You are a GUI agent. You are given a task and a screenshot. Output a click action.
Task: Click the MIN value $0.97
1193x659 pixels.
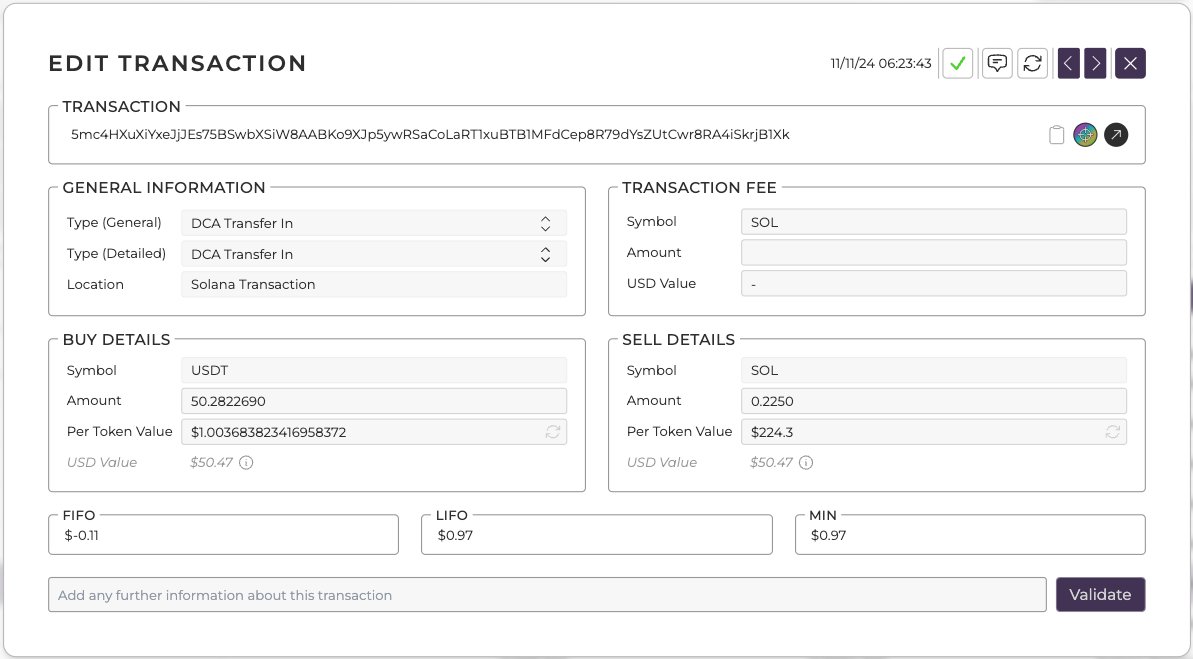pyautogui.click(x=829, y=535)
